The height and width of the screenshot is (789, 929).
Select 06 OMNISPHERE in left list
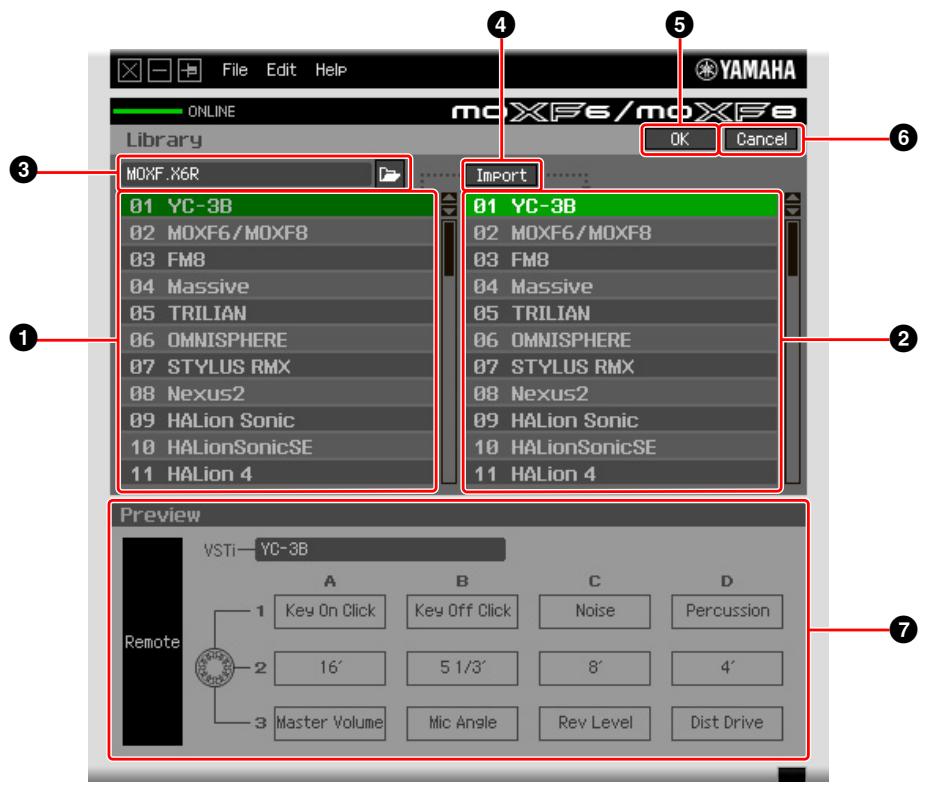pyautogui.click(x=277, y=339)
